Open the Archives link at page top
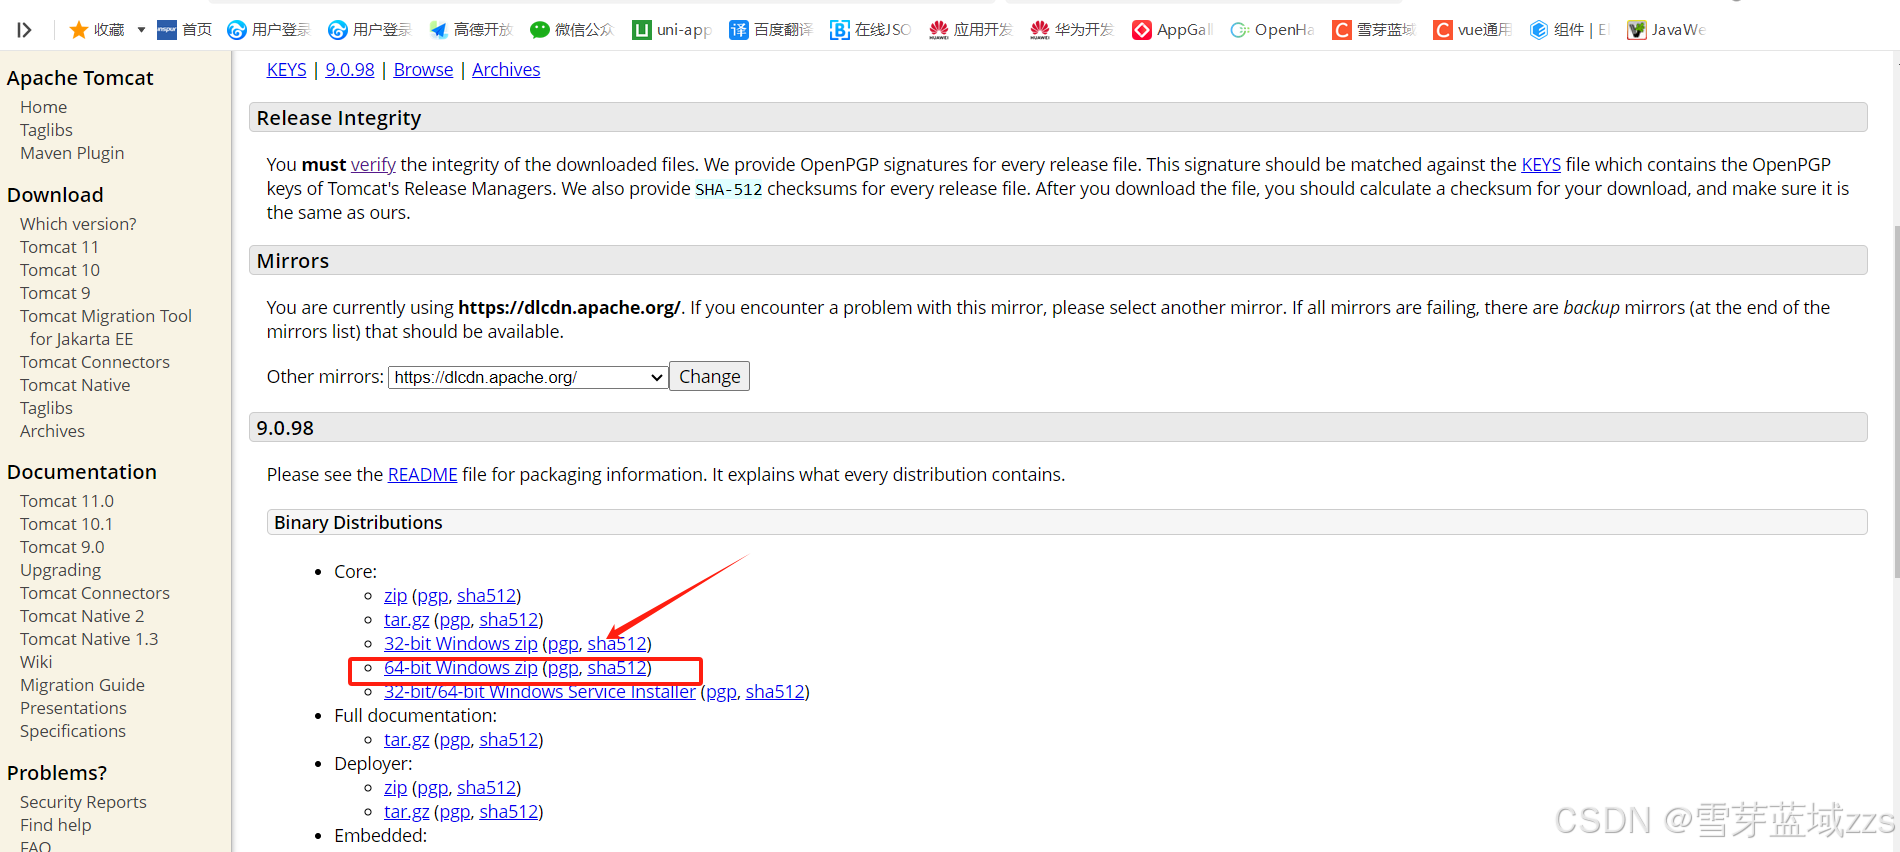The image size is (1900, 852). [x=506, y=70]
